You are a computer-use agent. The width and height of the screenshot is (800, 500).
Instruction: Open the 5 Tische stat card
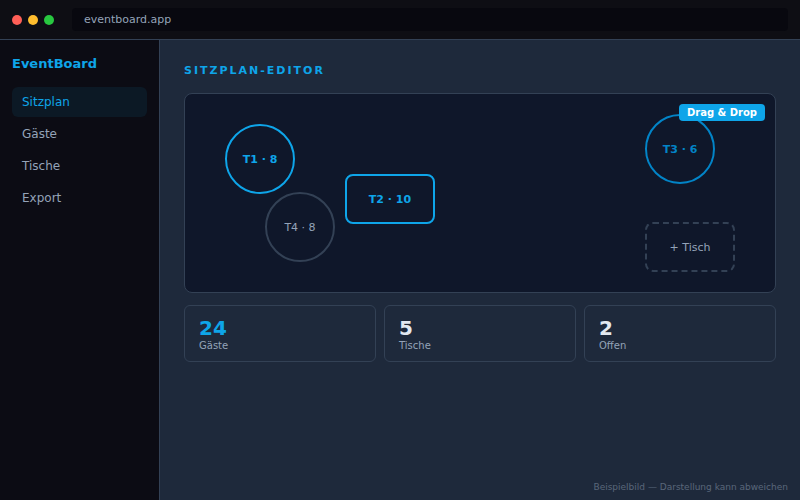(x=480, y=333)
